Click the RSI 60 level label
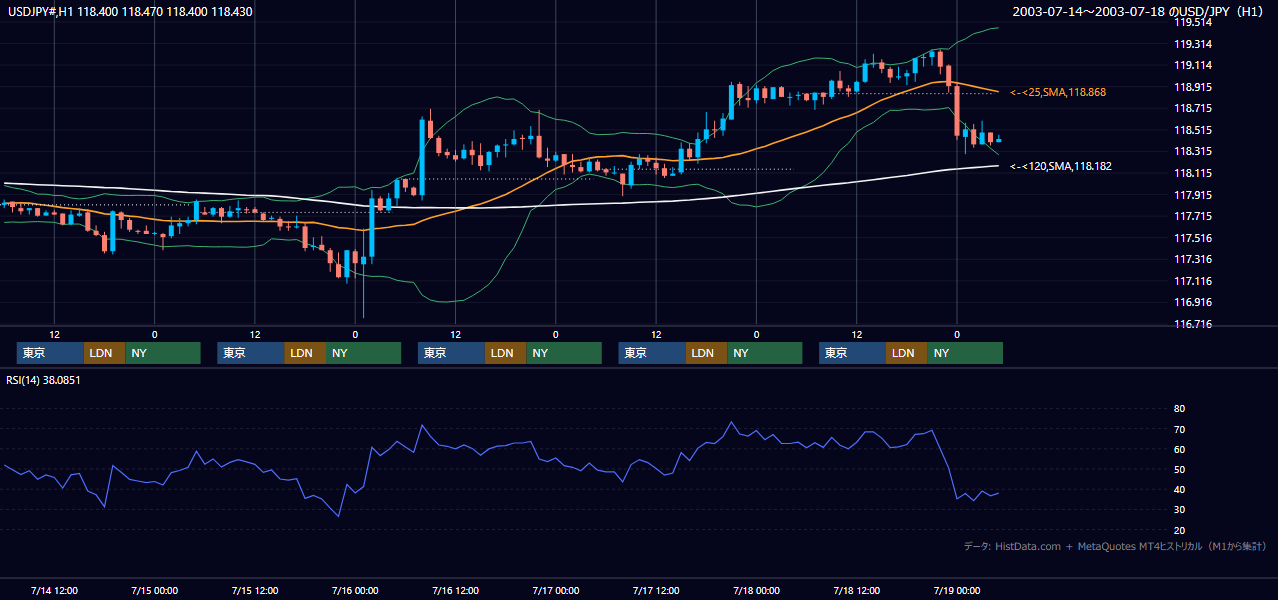The image size is (1278, 600). coord(1179,449)
